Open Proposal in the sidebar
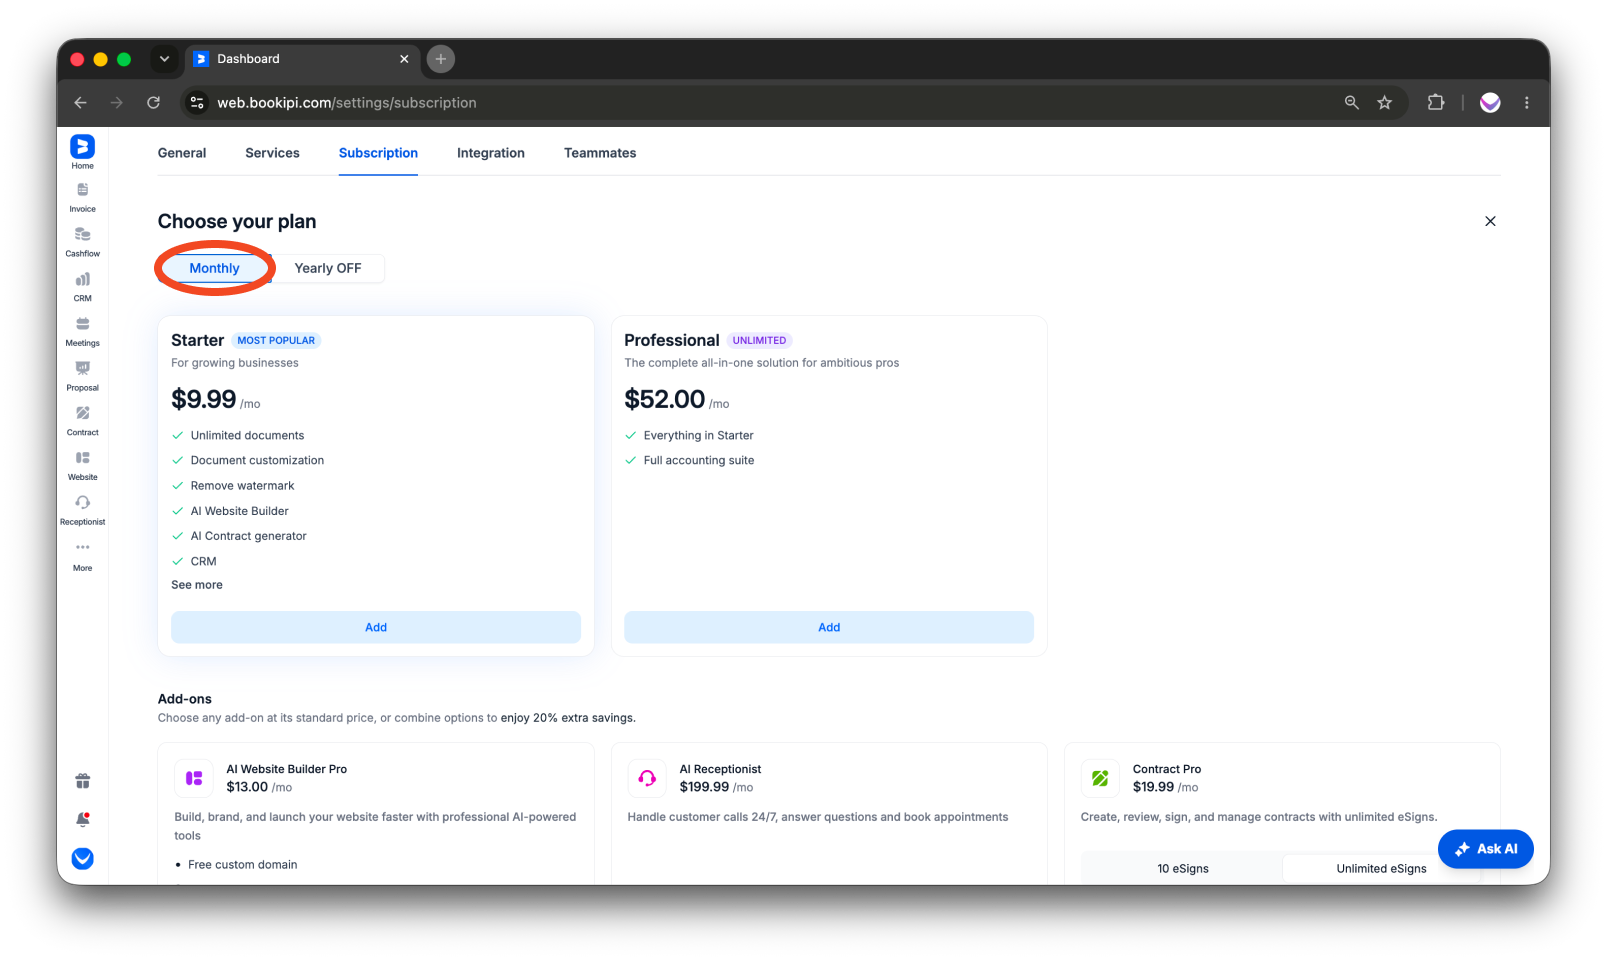This screenshot has width=1608, height=960. click(82, 377)
